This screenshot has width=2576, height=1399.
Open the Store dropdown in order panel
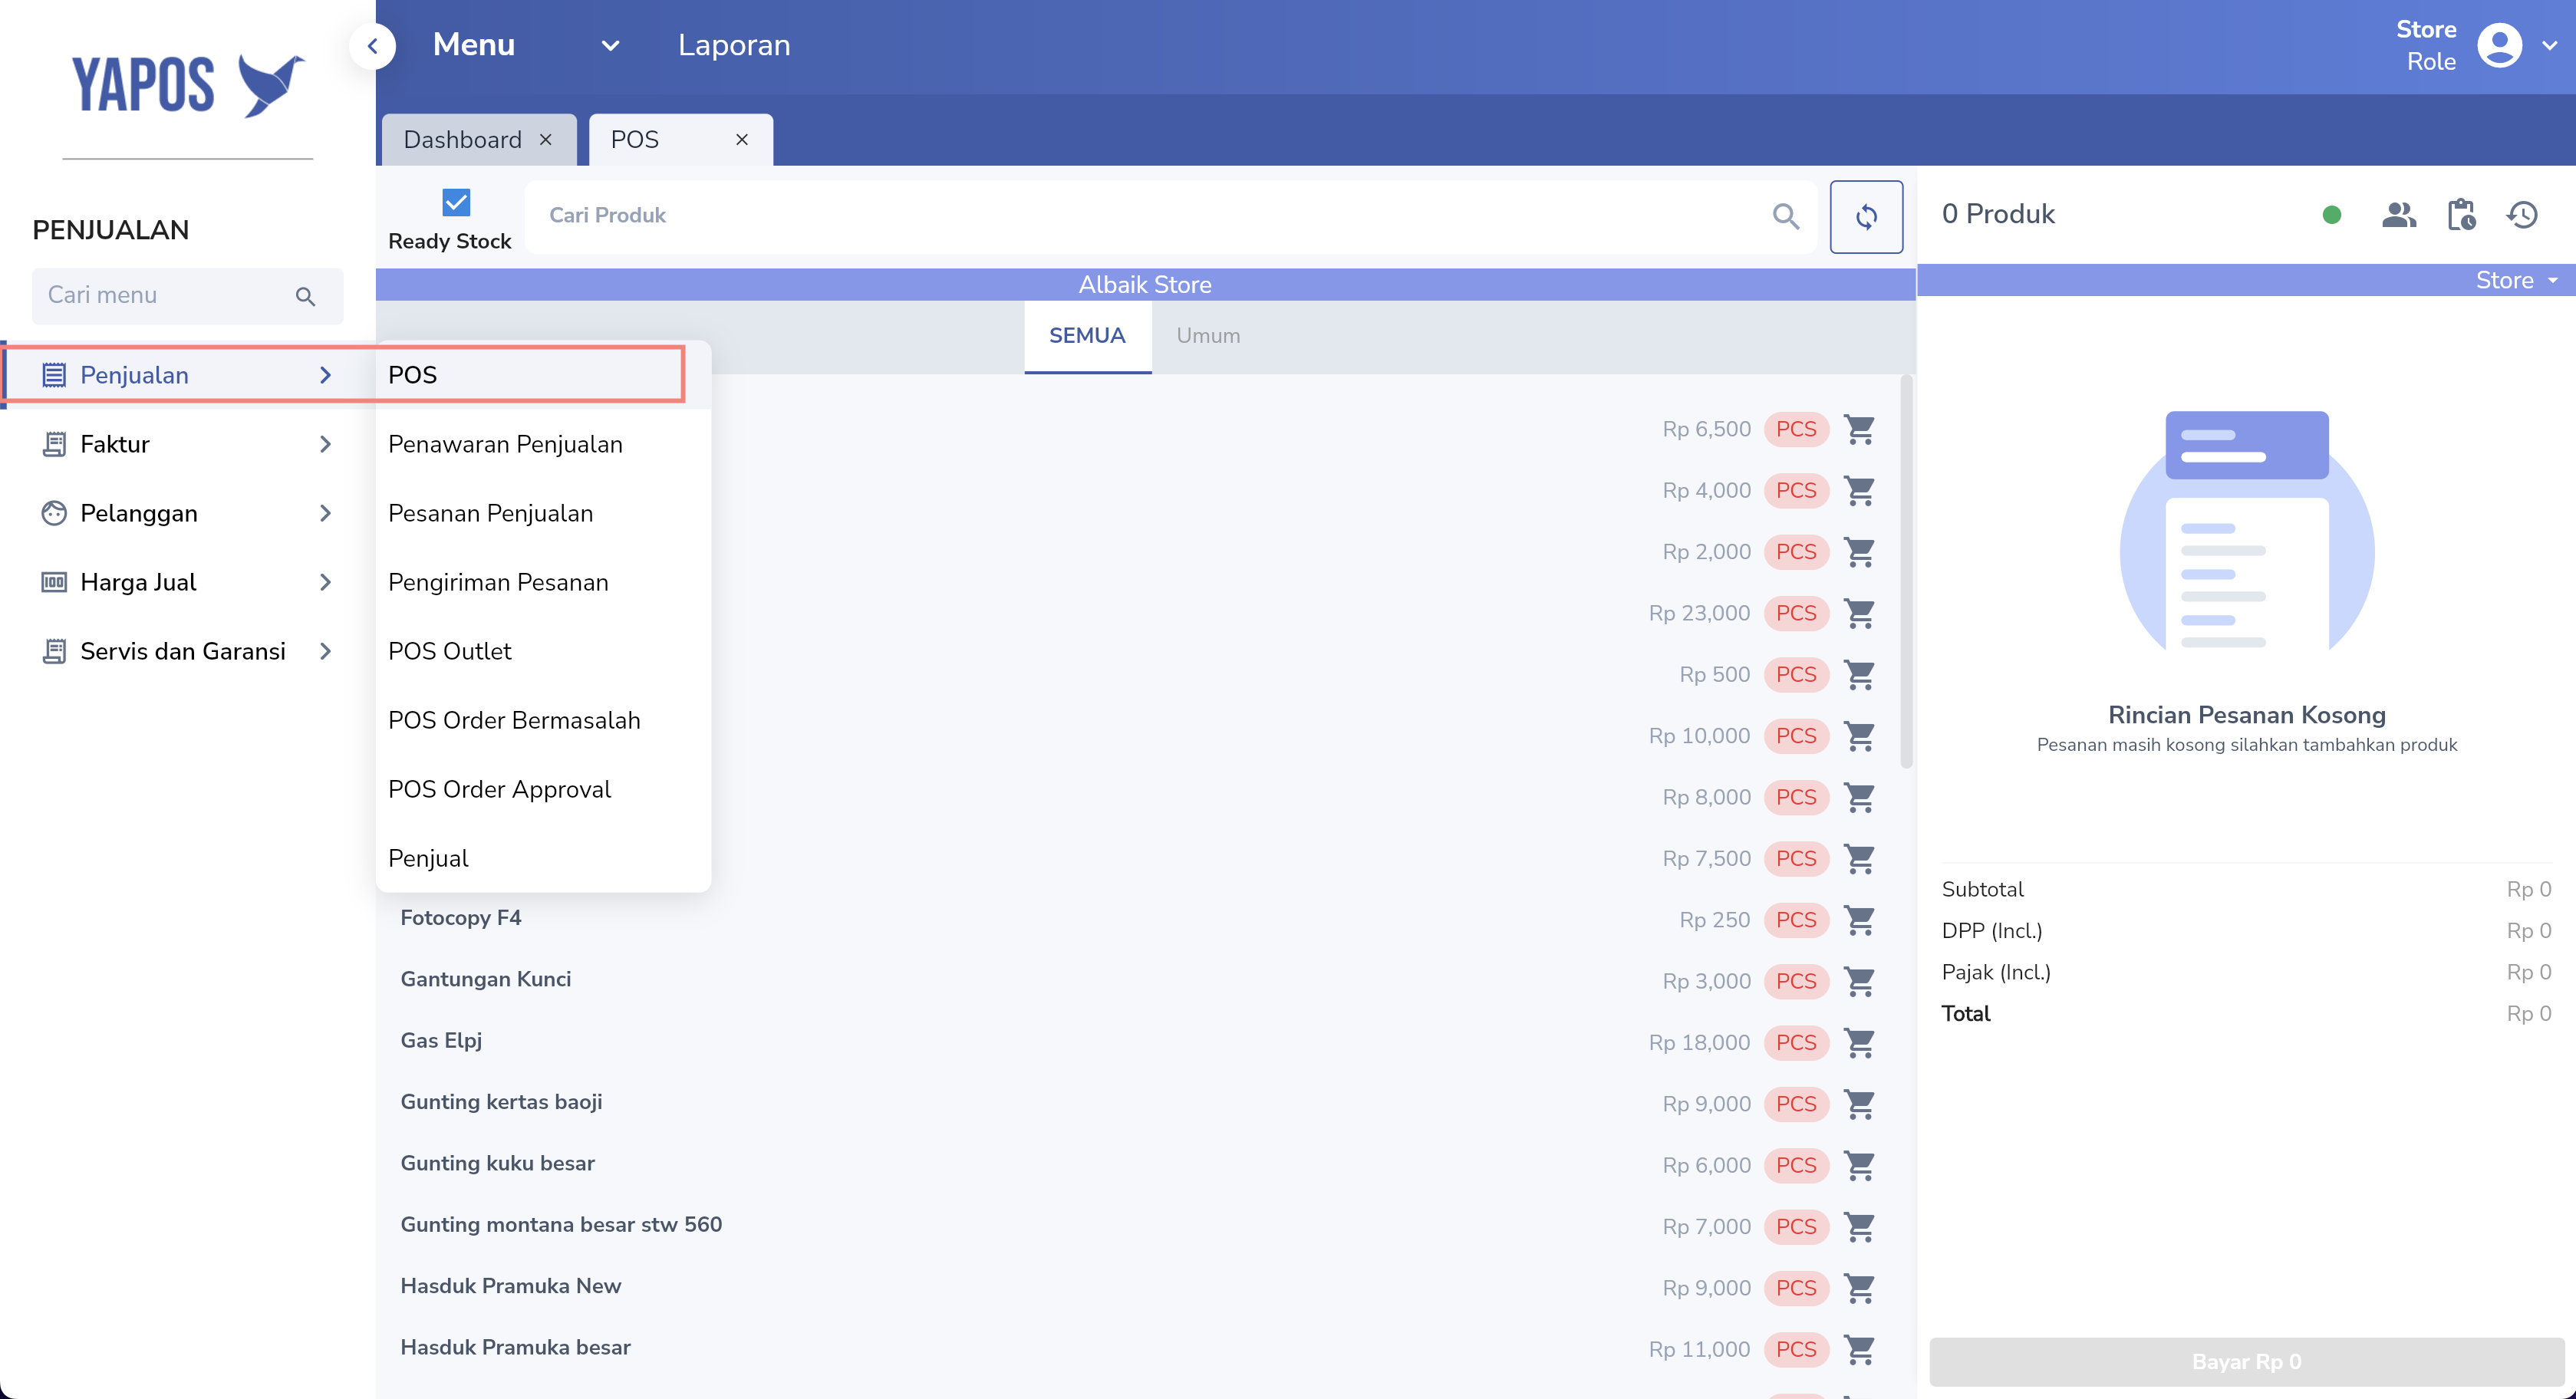pos(2515,280)
